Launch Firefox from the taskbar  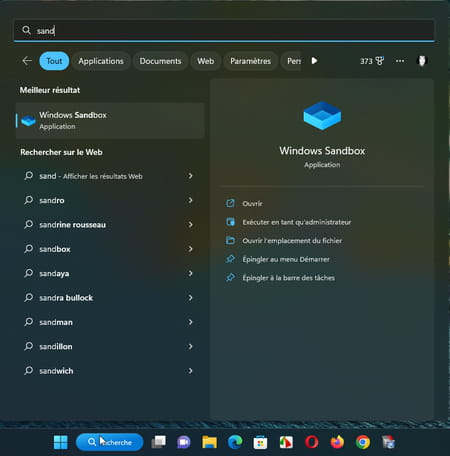pyautogui.click(x=337, y=442)
